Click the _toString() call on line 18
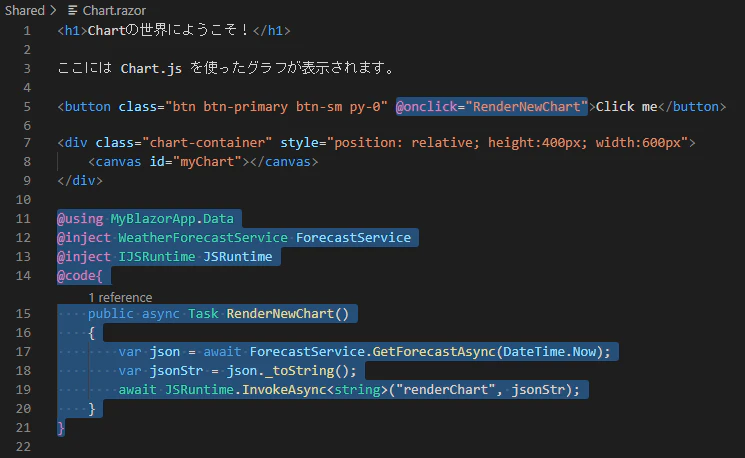This screenshot has height=458, width=745. click(310, 371)
